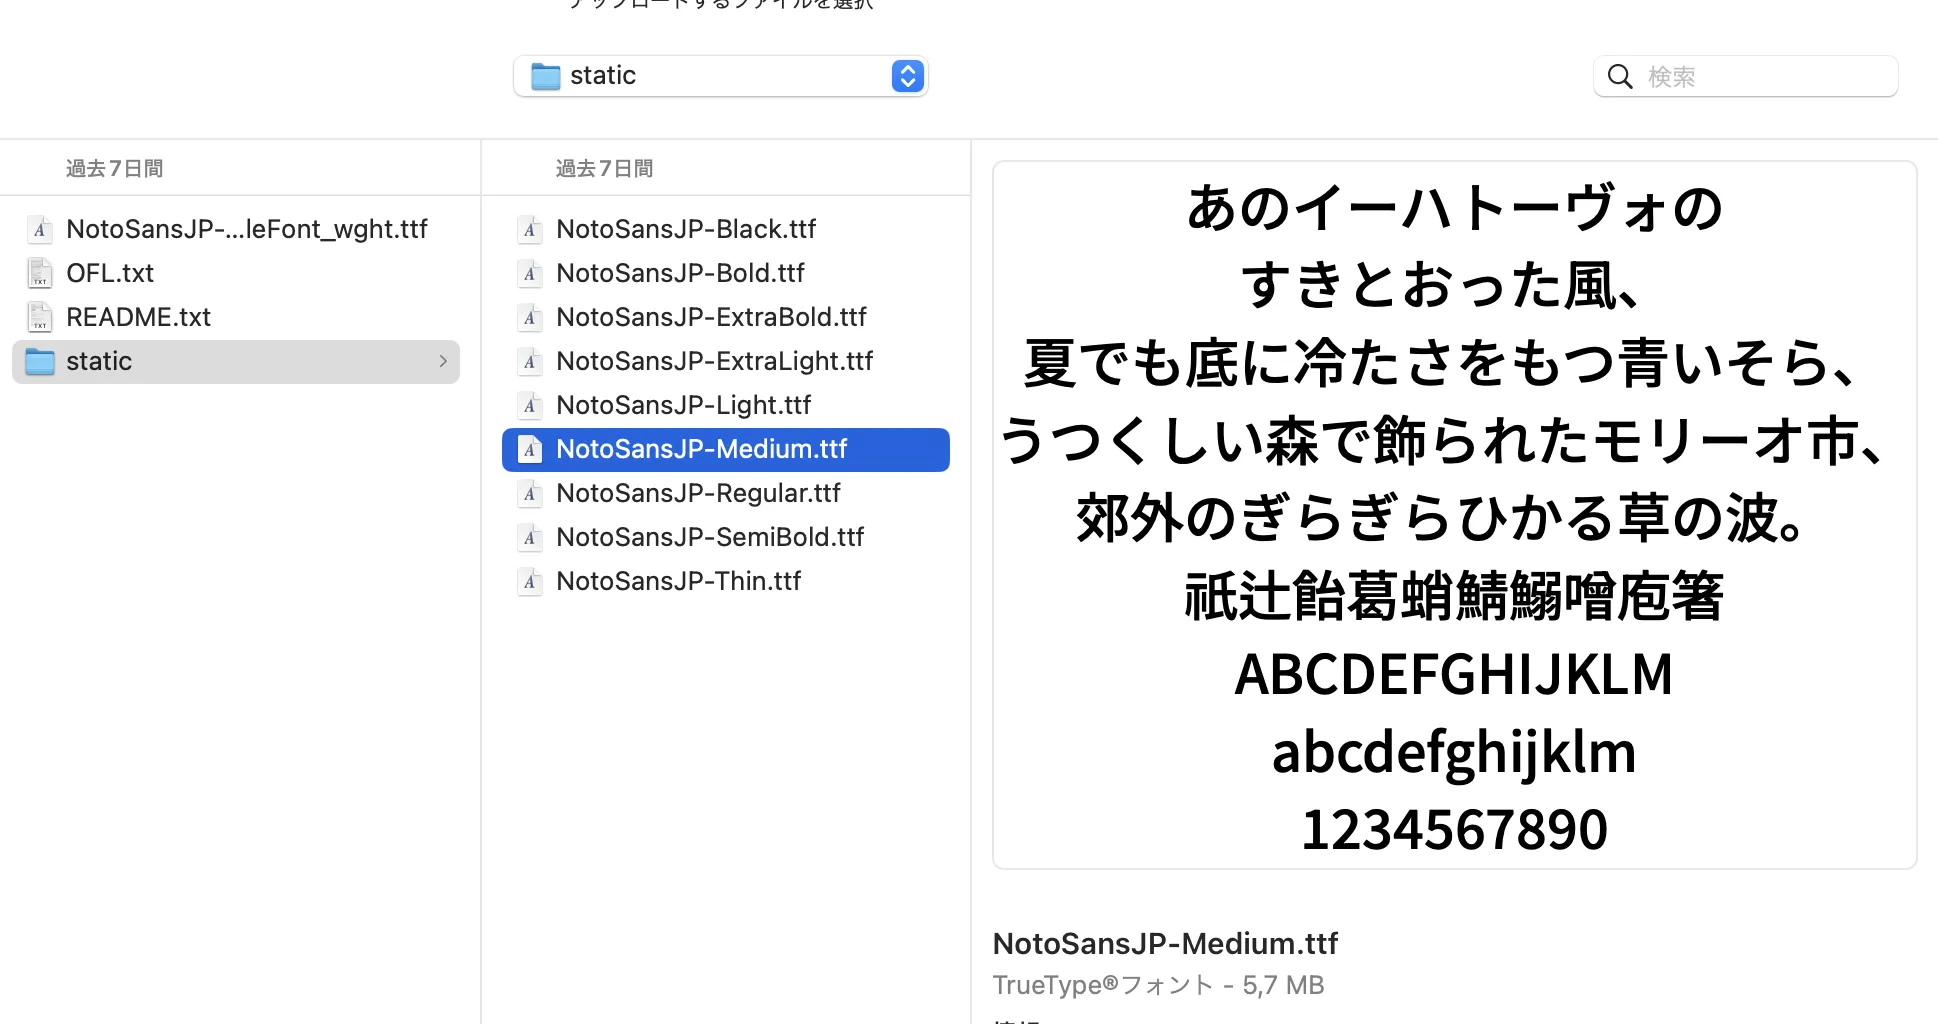Click the README.txt document icon
Image resolution: width=1938 pixels, height=1024 pixels.
(39, 317)
